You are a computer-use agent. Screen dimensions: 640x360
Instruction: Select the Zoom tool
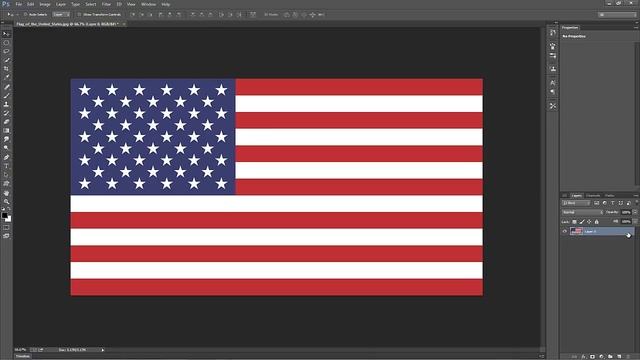(6, 202)
